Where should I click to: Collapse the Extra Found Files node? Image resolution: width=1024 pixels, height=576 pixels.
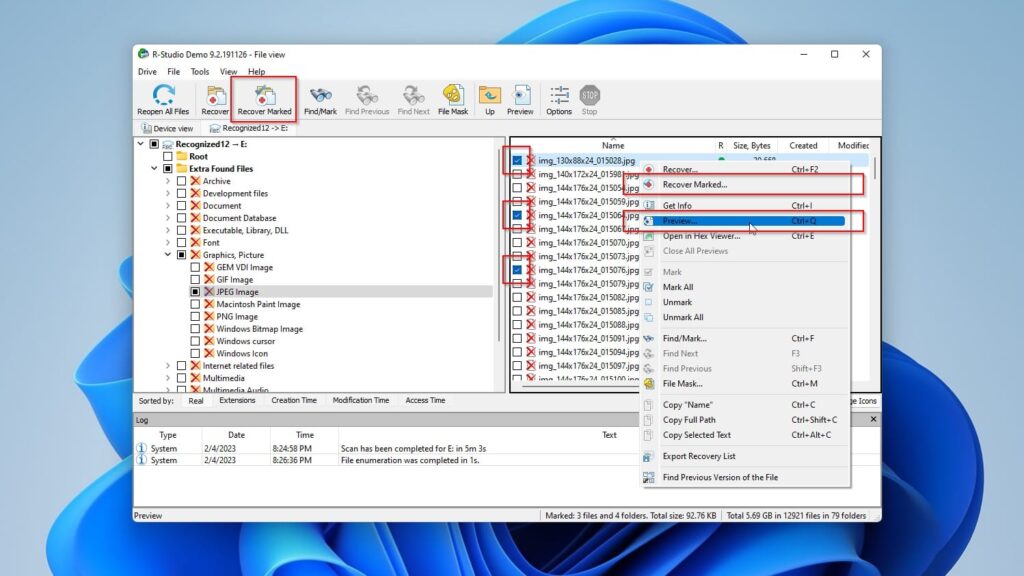pyautogui.click(x=154, y=168)
